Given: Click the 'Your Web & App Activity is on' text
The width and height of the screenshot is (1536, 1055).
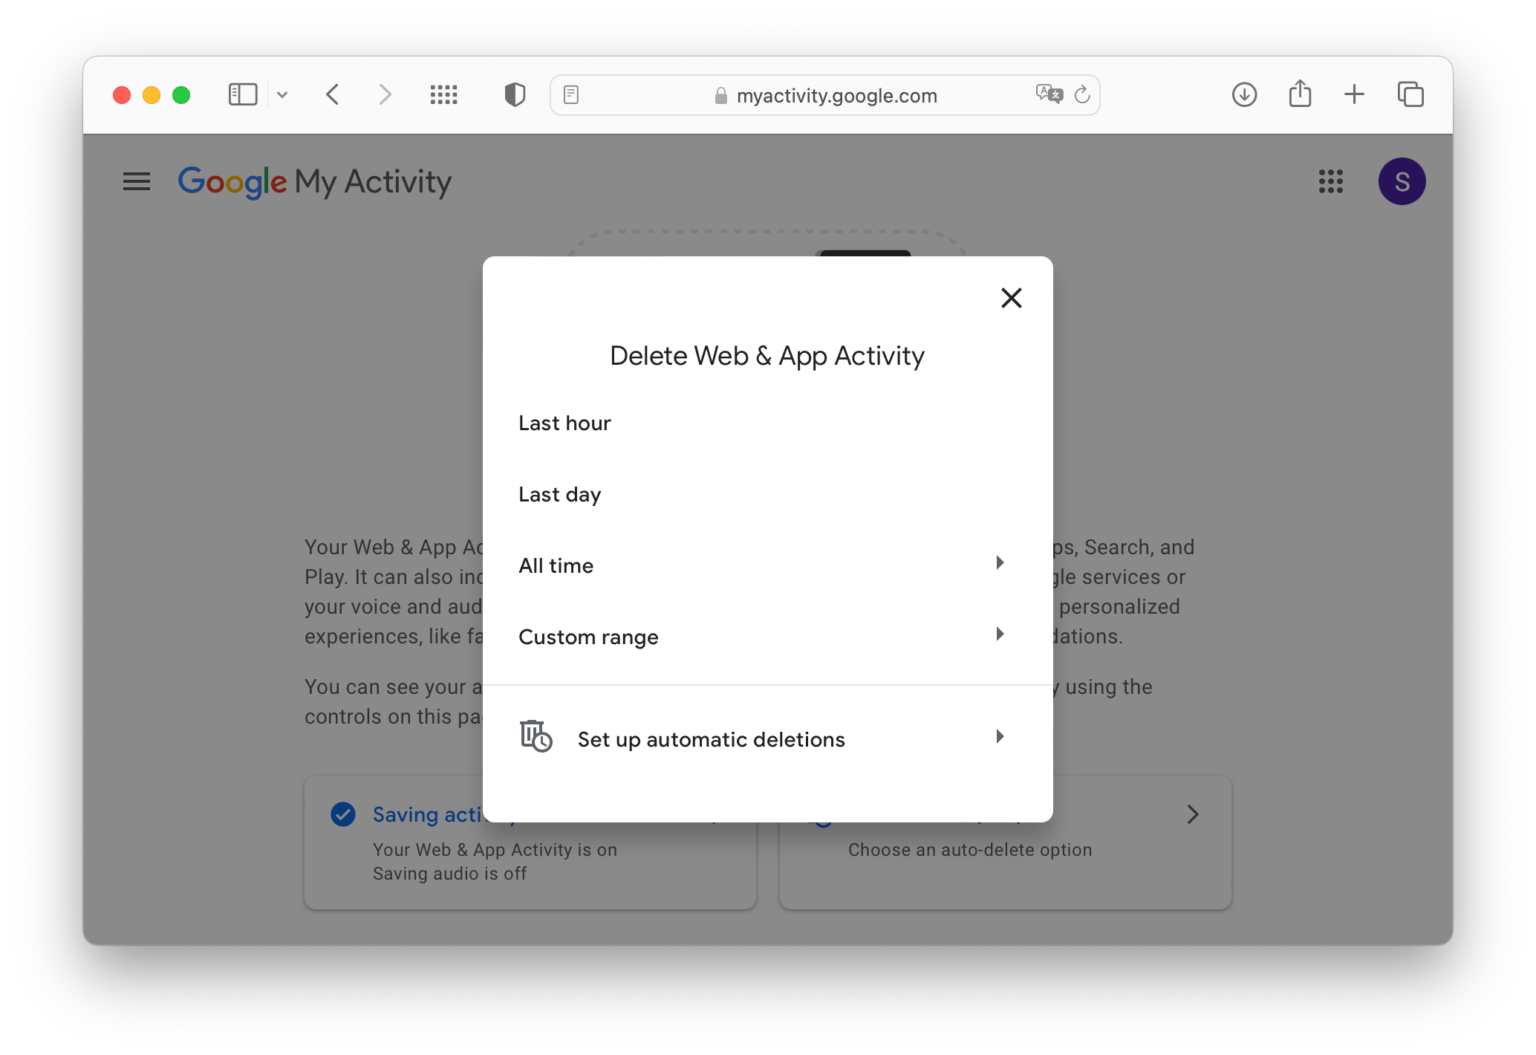Looking at the screenshot, I should pos(495,849).
